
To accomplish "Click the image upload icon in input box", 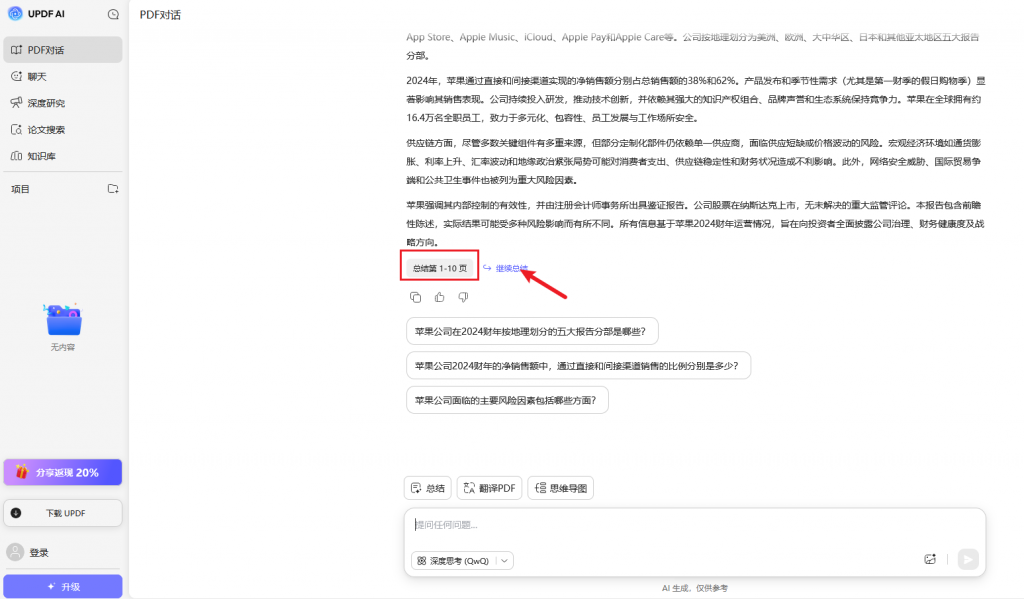I will tap(930, 559).
